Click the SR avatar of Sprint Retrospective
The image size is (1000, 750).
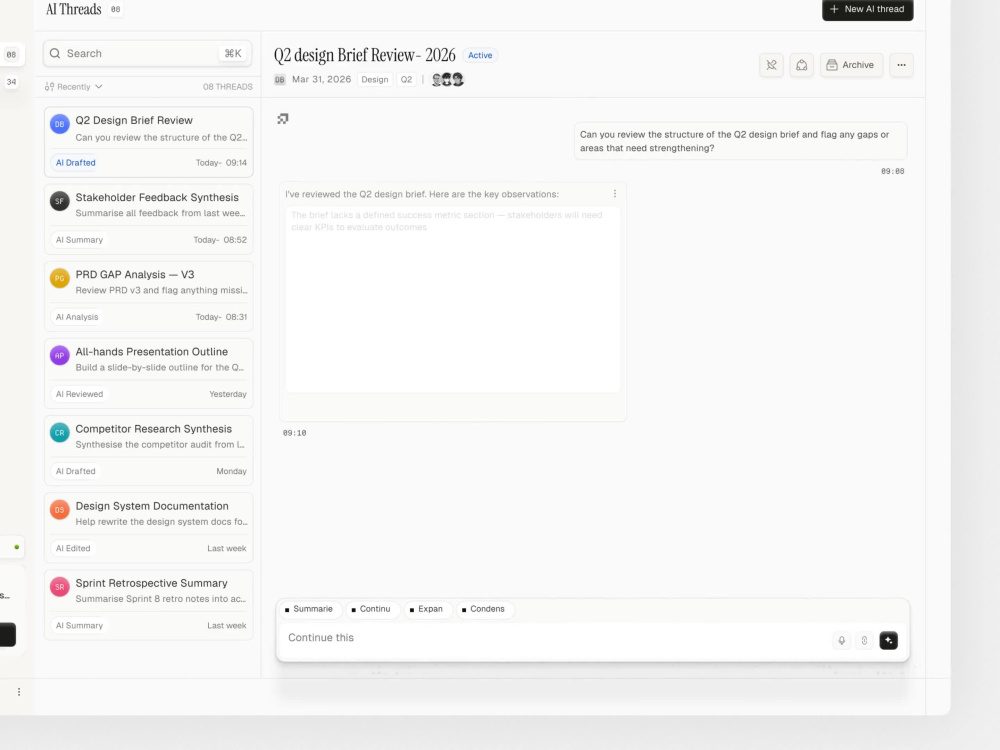coord(59,587)
